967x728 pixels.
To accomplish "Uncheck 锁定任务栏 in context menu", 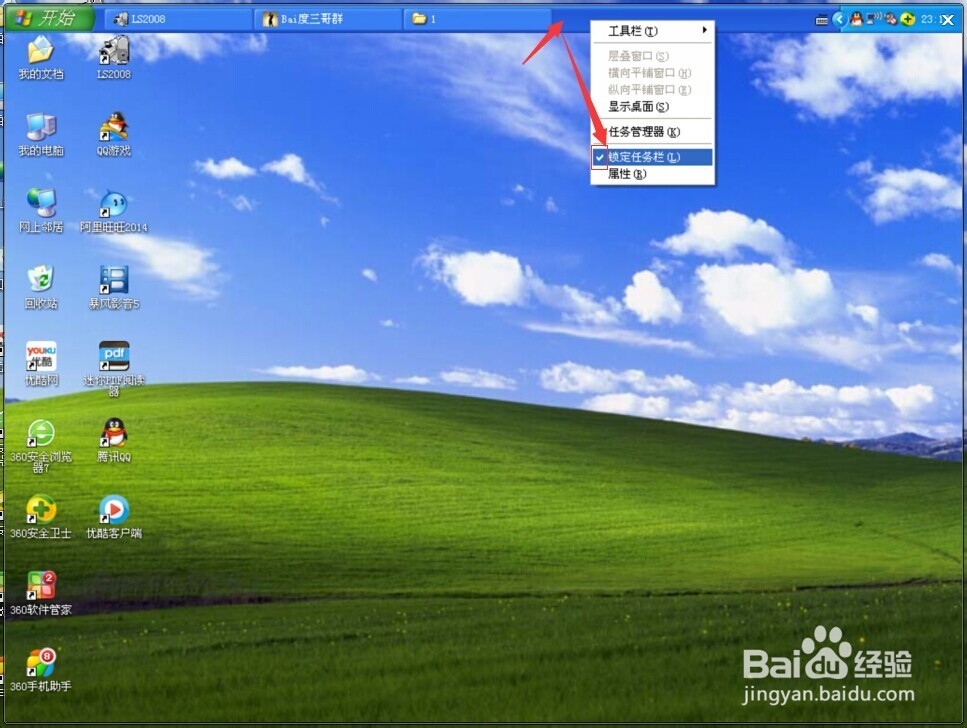I will pyautogui.click(x=652, y=157).
